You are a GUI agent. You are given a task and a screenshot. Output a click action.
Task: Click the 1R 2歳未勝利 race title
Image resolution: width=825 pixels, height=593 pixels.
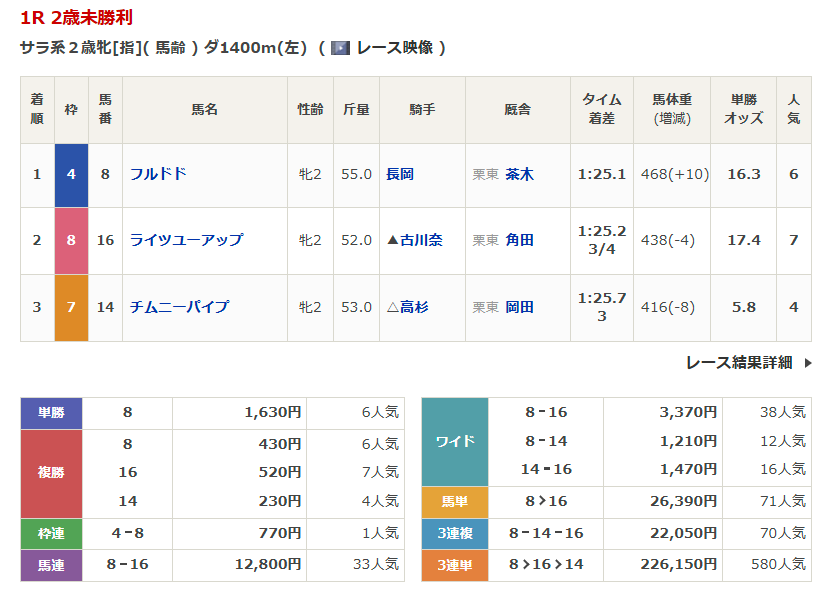(x=76, y=18)
